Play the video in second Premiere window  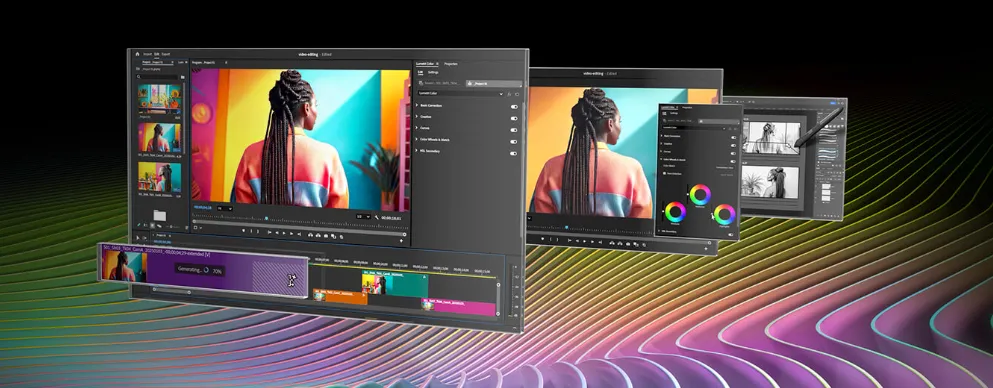coord(585,242)
